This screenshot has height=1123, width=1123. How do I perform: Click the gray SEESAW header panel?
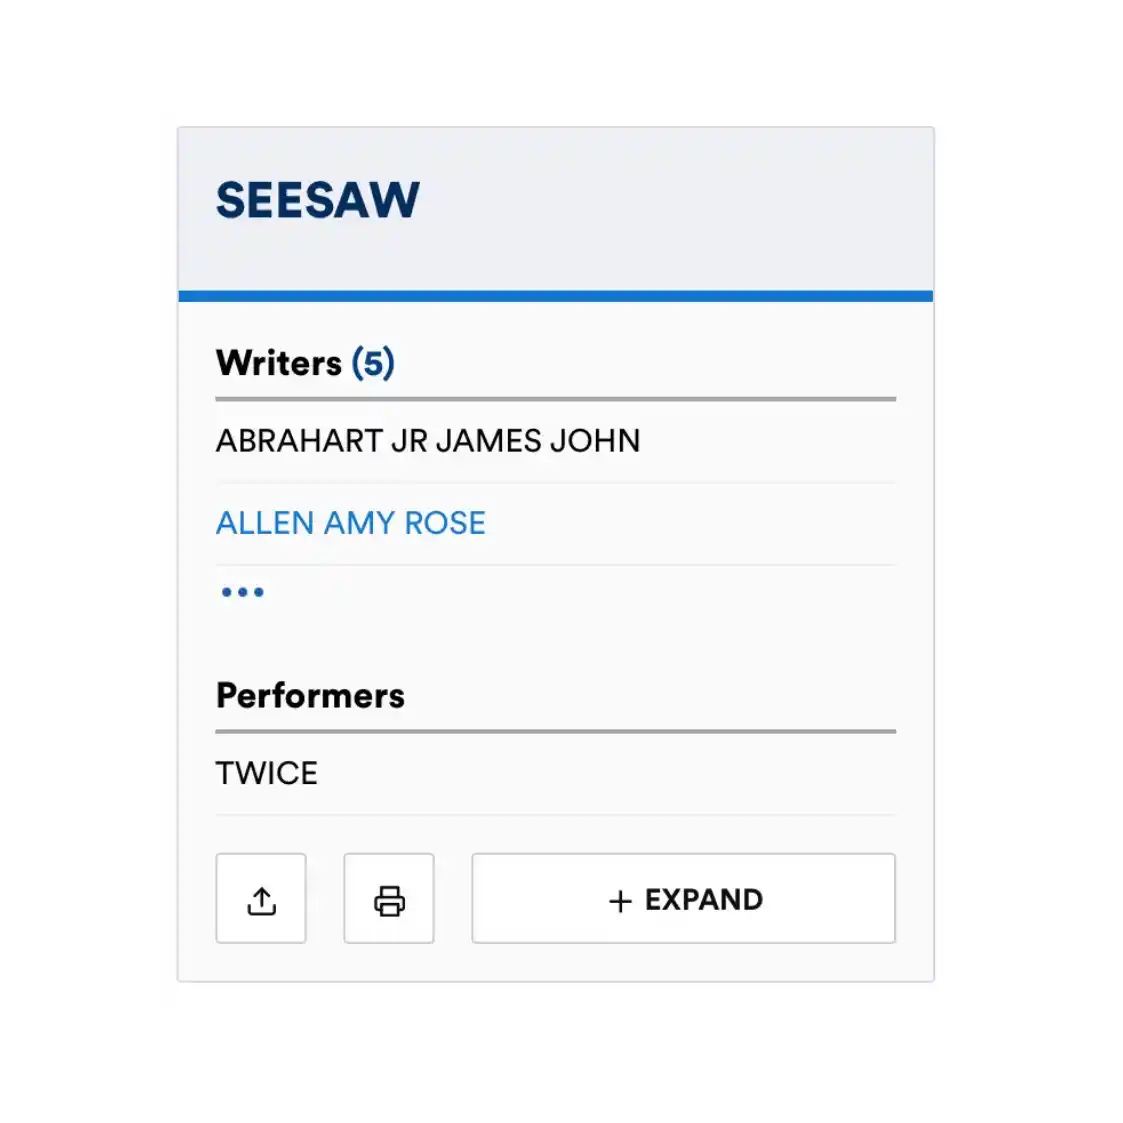(x=556, y=209)
